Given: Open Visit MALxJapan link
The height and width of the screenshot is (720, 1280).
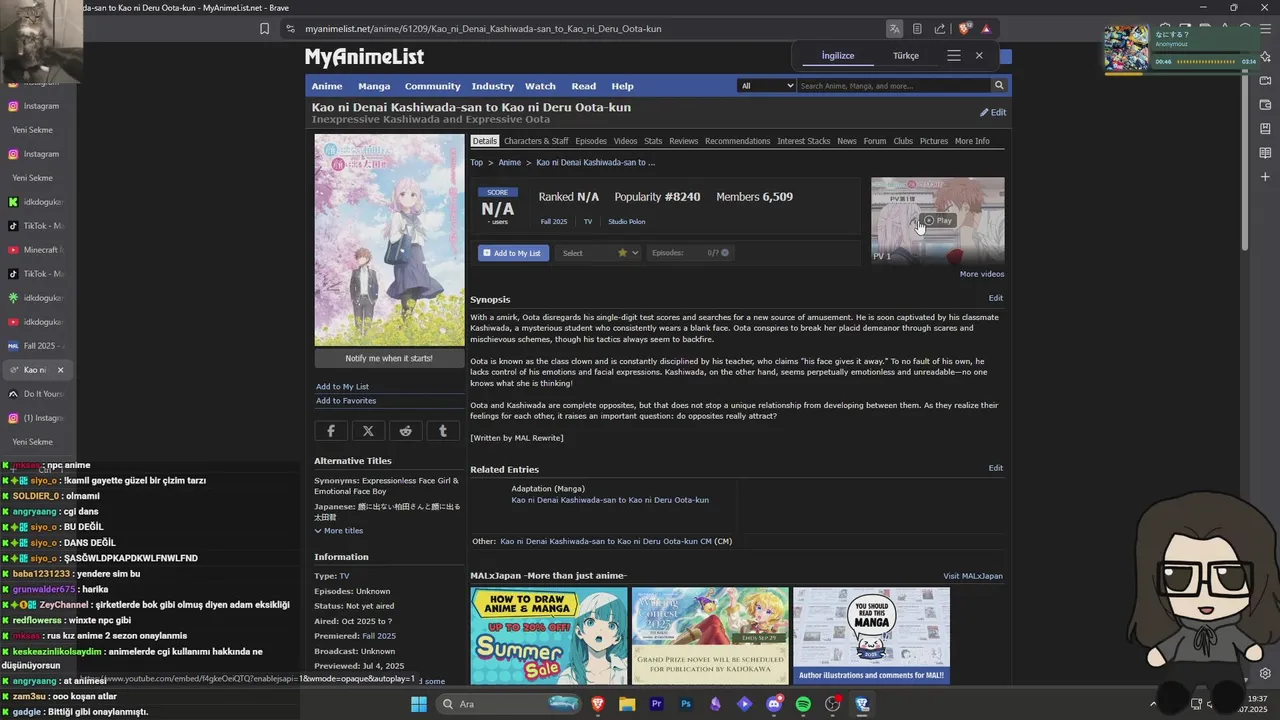Looking at the screenshot, I should 973,576.
